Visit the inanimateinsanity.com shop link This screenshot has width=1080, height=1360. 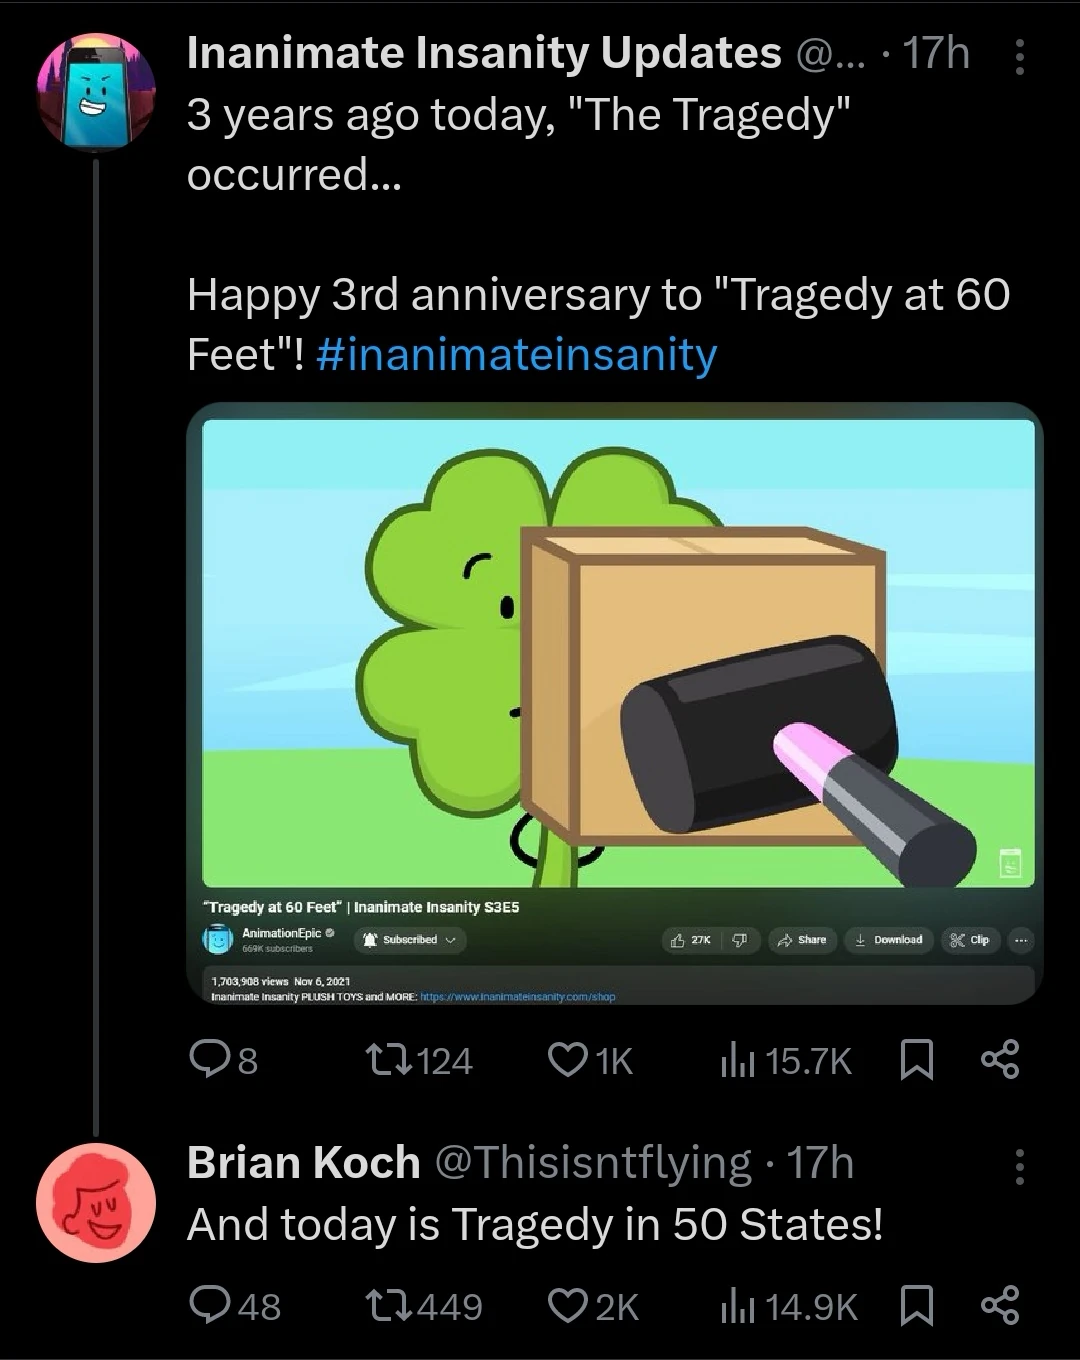520,997
